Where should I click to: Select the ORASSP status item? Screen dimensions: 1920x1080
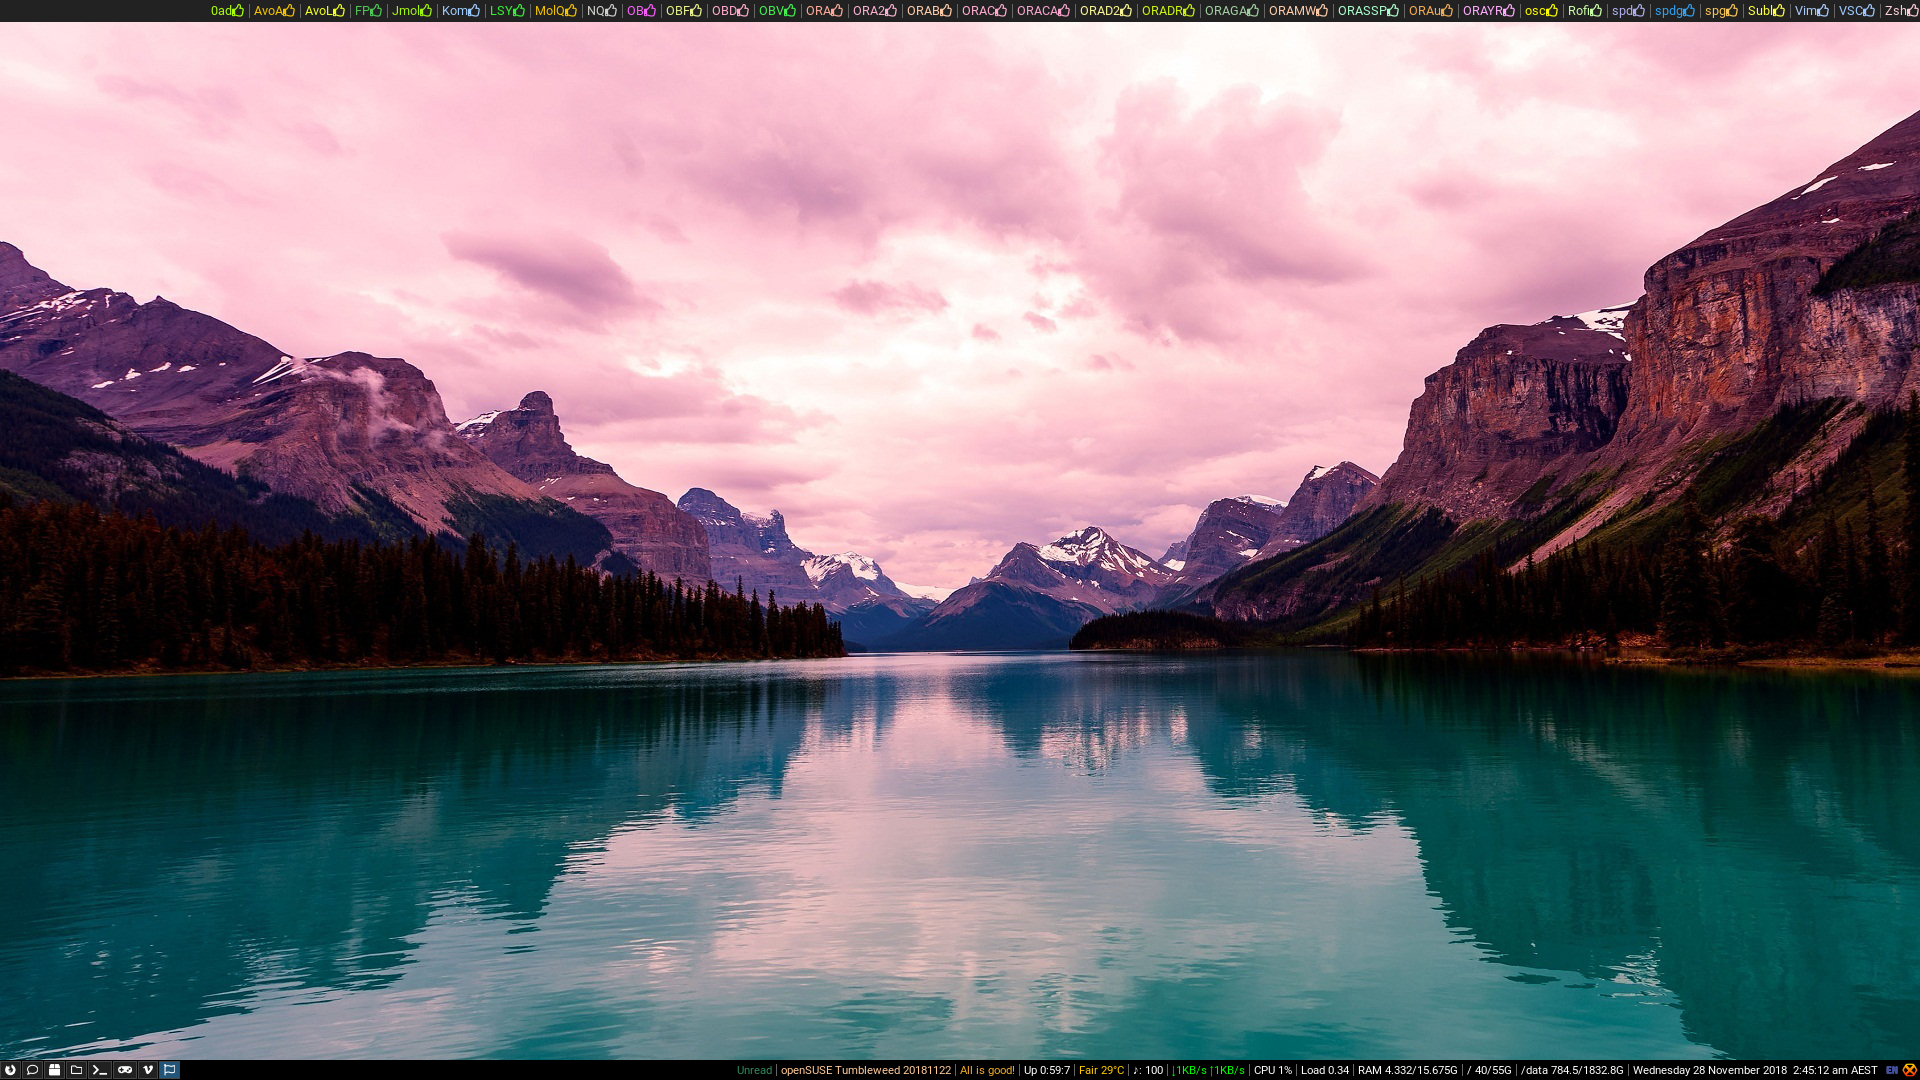[1367, 11]
